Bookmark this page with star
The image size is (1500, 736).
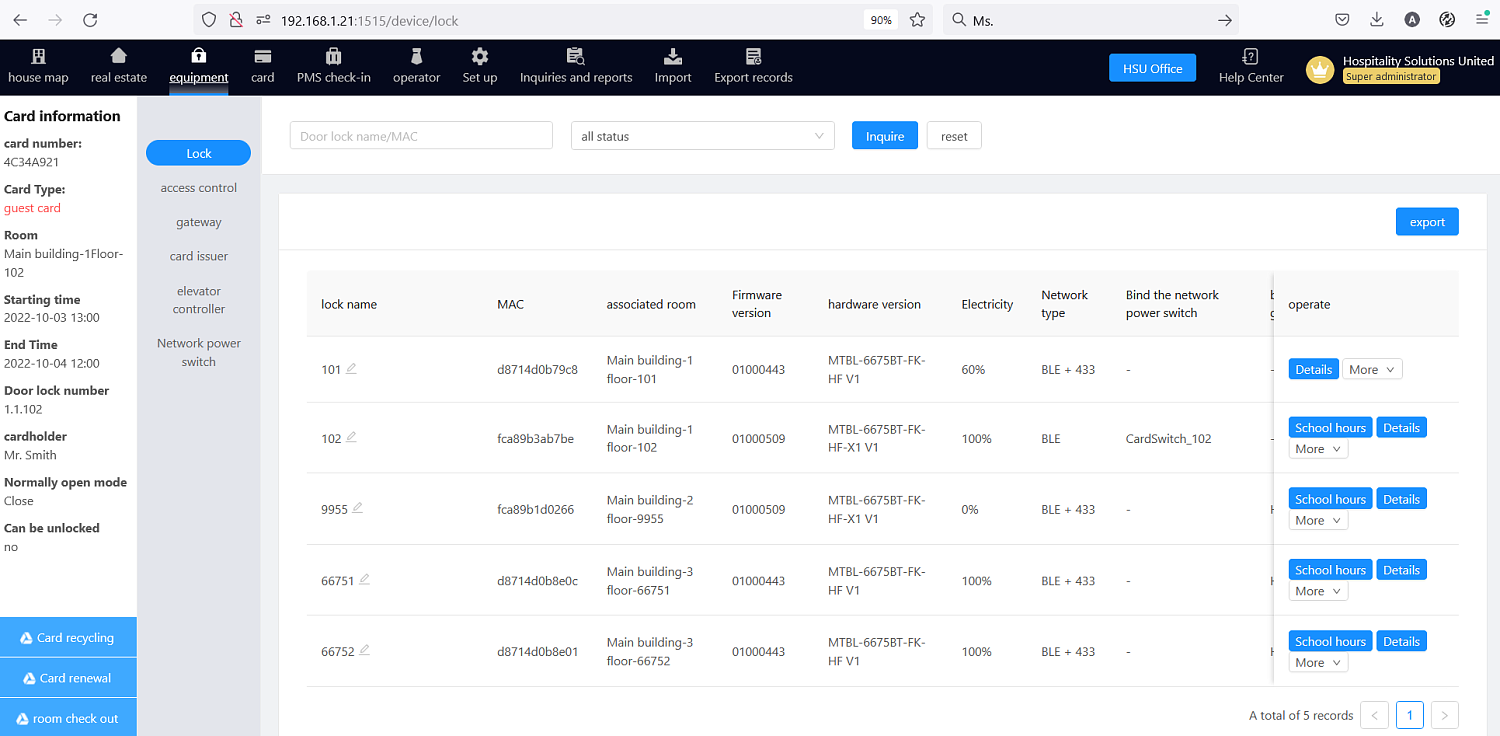click(917, 20)
